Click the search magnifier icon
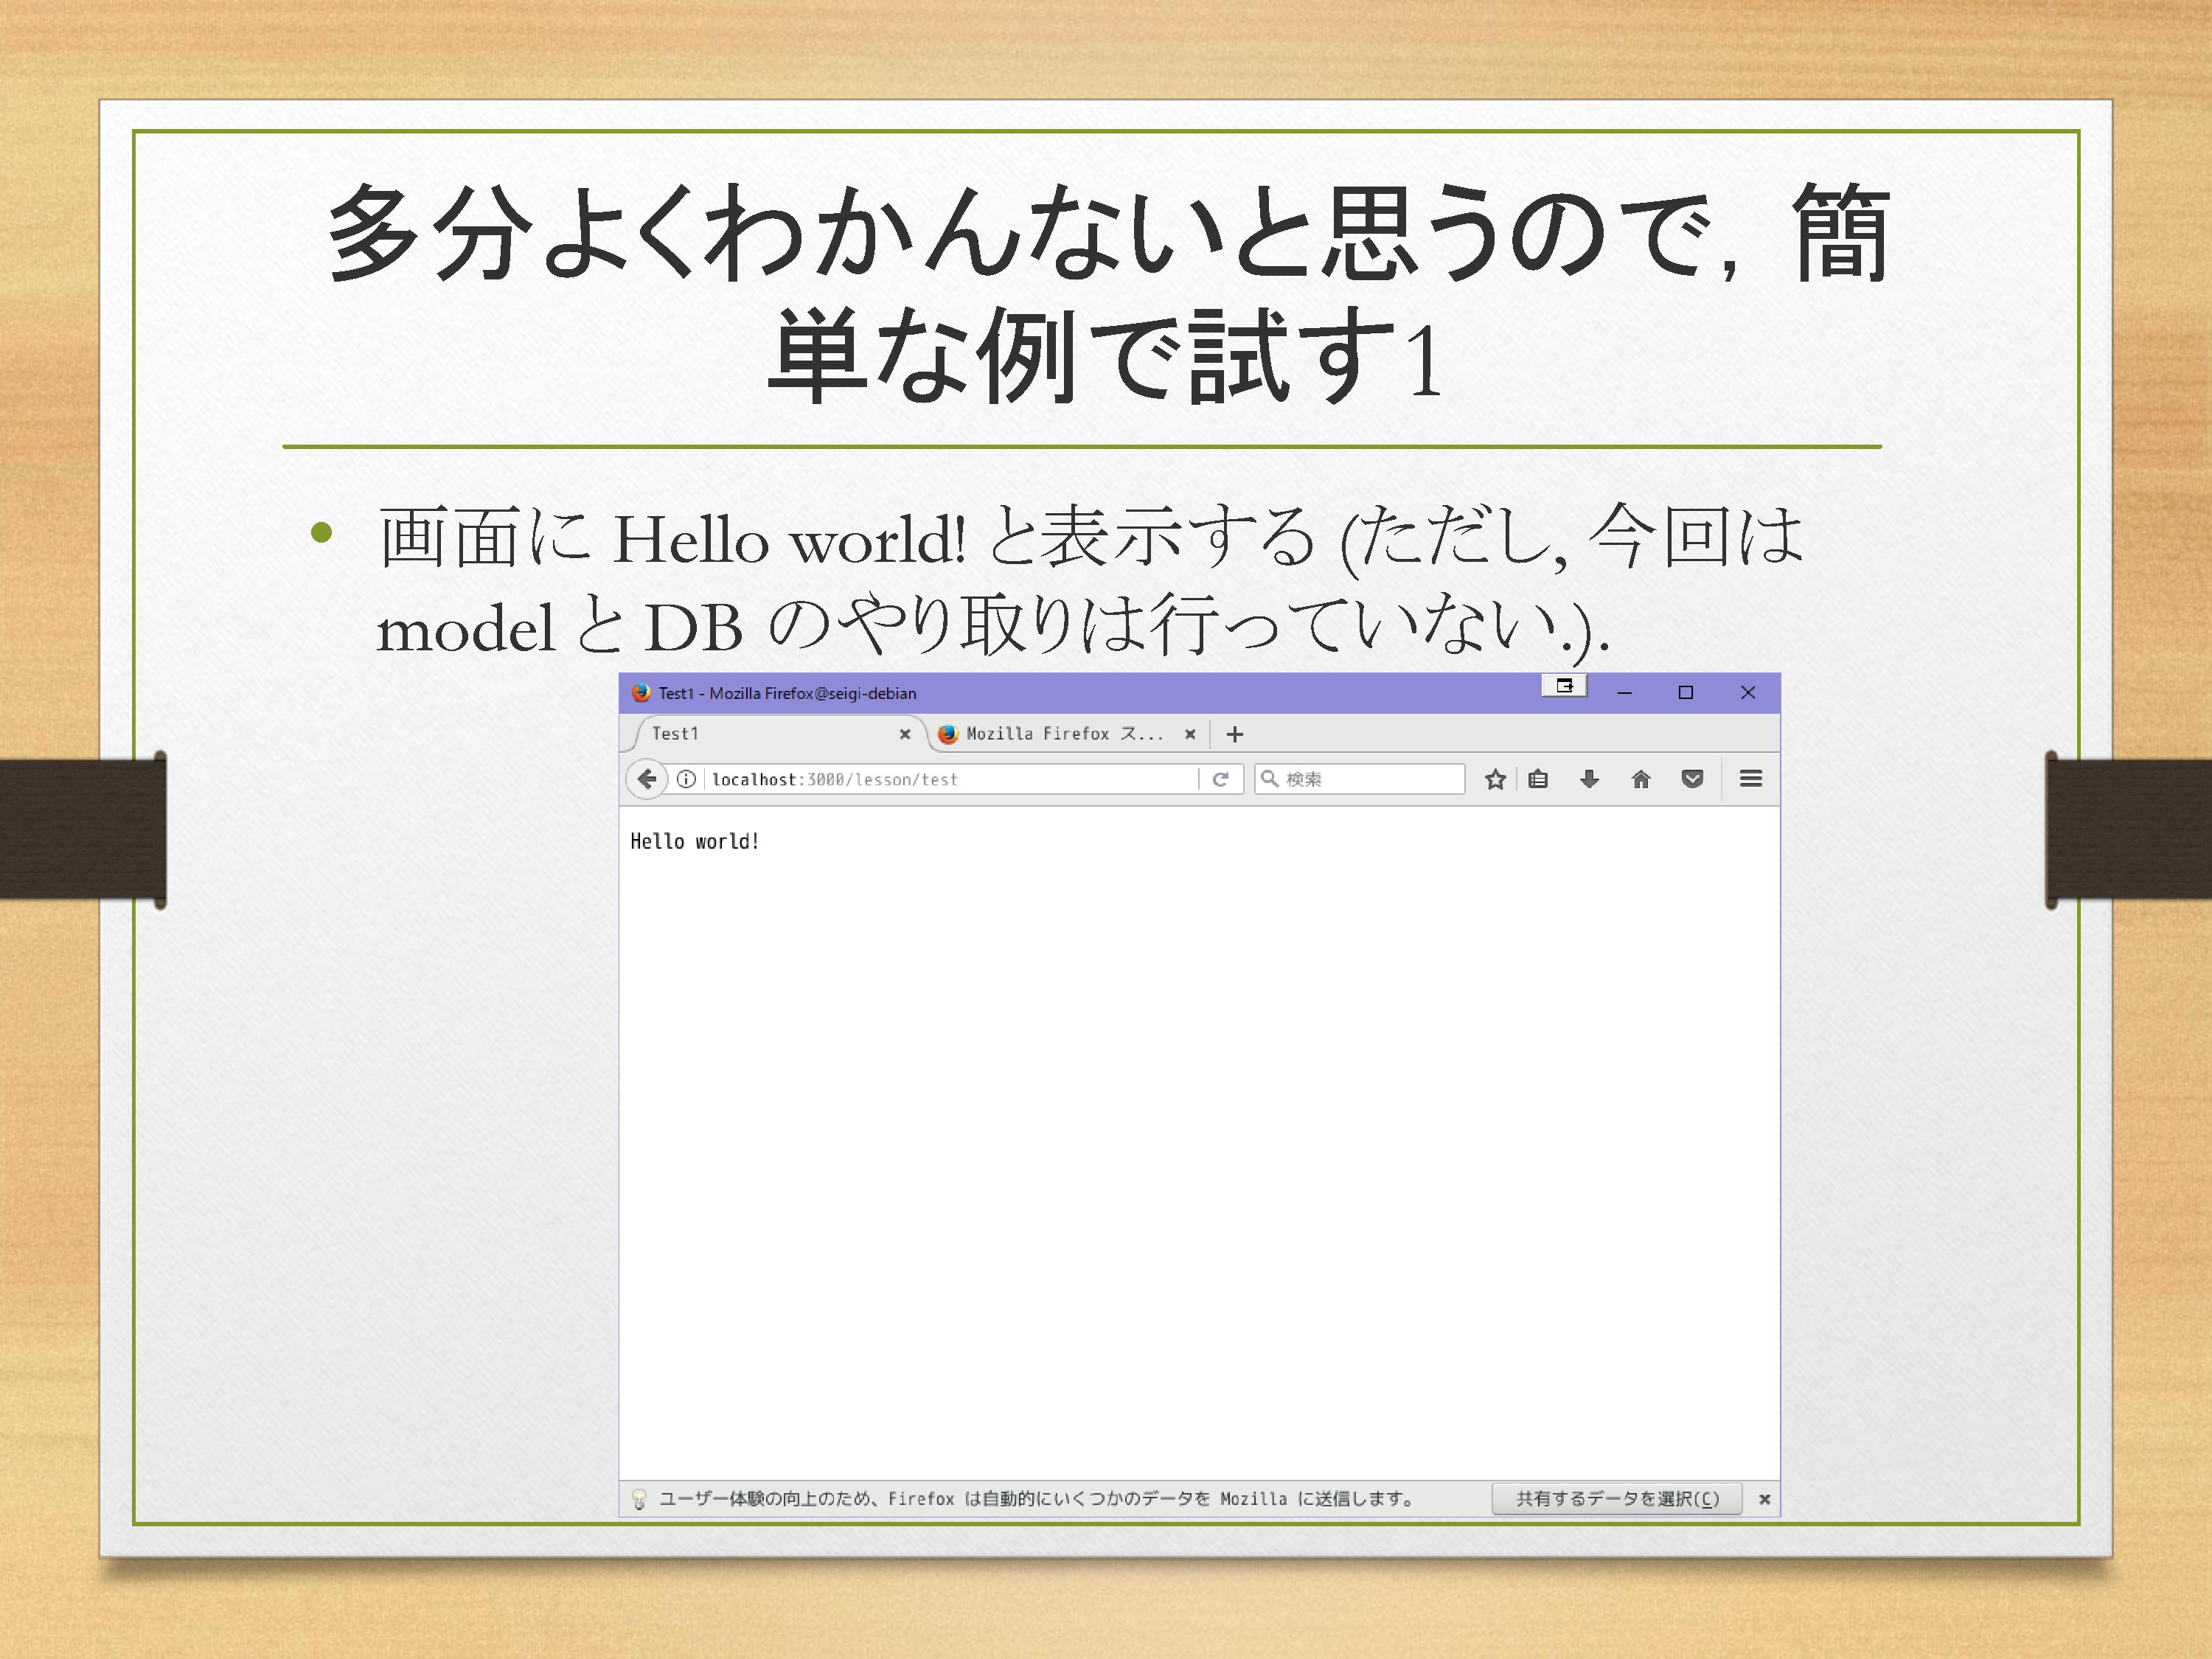The width and height of the screenshot is (2212, 1659). tap(1269, 778)
